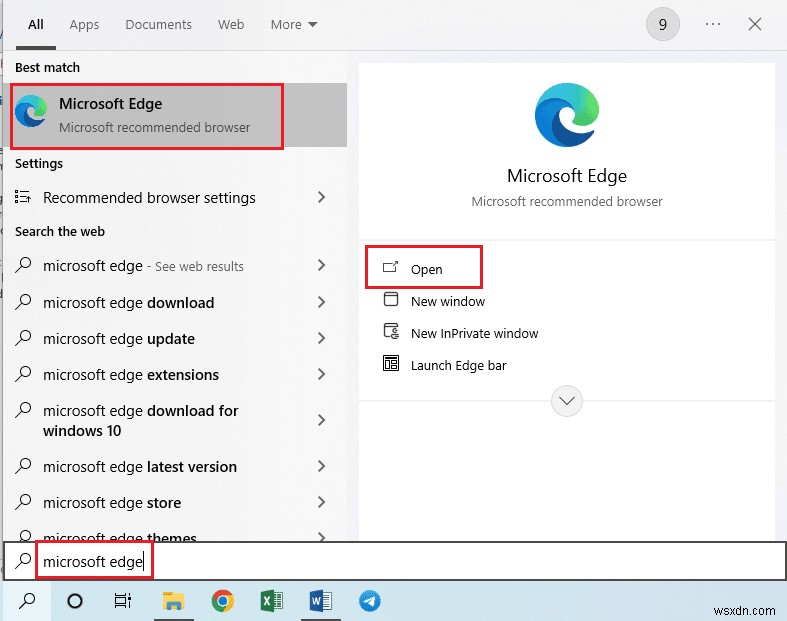
Task: Launch Google Chrome from the taskbar
Action: click(x=222, y=600)
